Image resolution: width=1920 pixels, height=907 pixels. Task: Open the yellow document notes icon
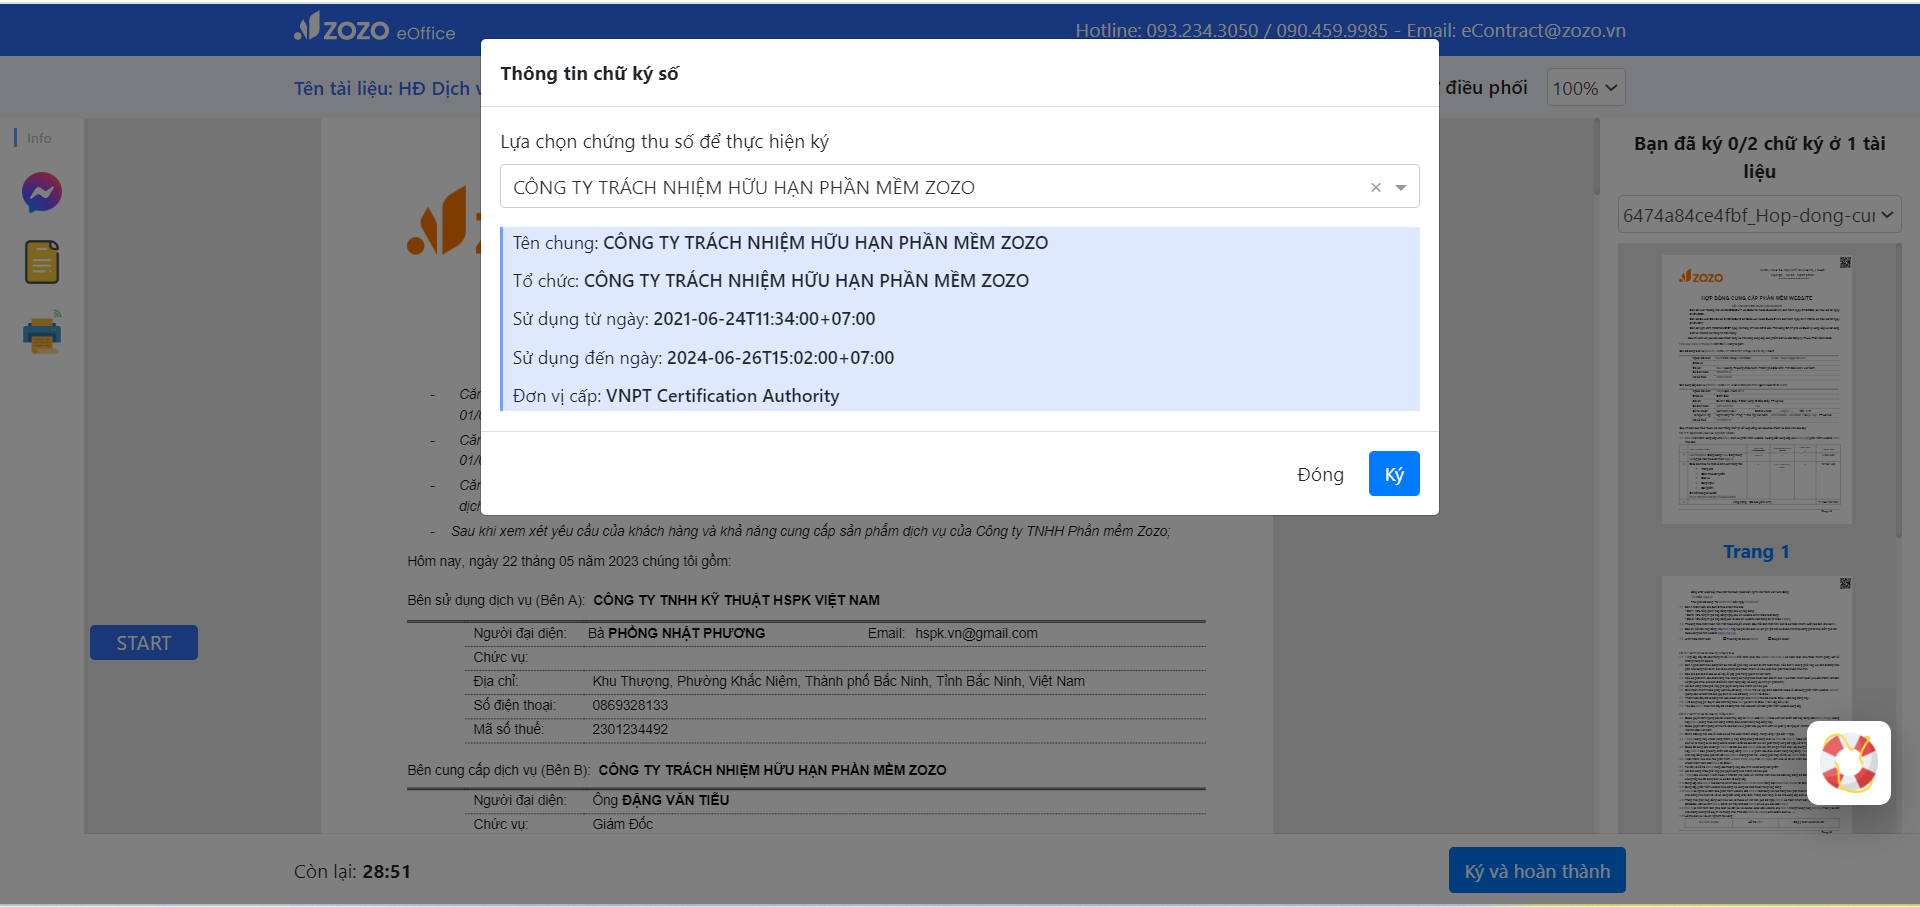tap(42, 262)
